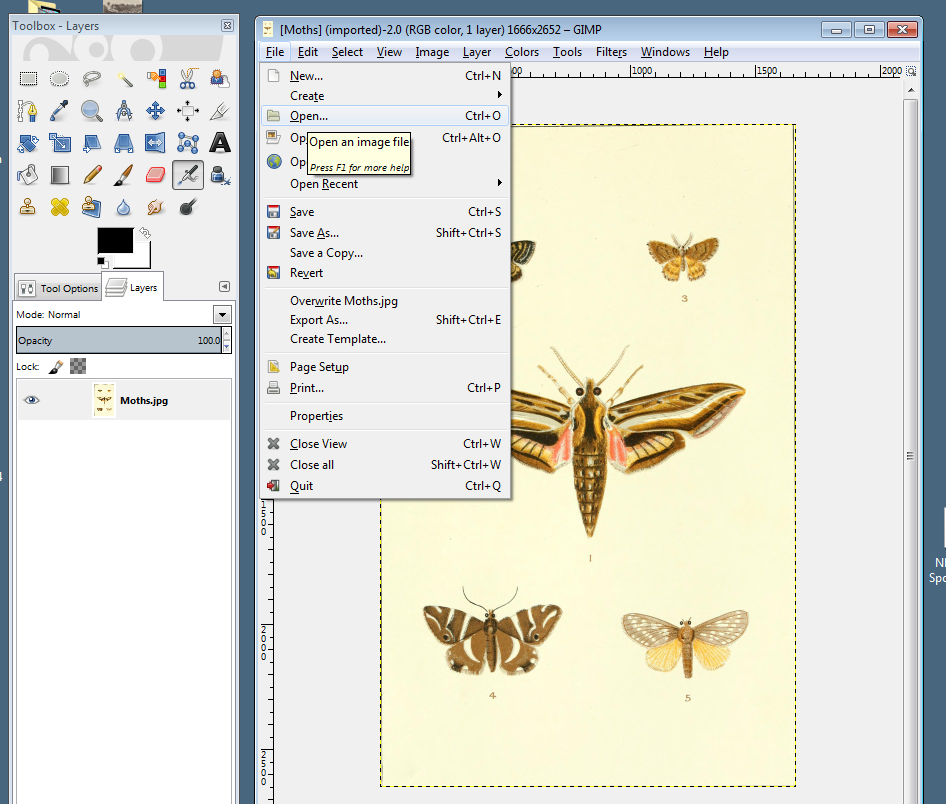Screen dimensions: 946x804
Task: Click the Moths.jpg layer thumbnail
Action: pyautogui.click(x=104, y=400)
